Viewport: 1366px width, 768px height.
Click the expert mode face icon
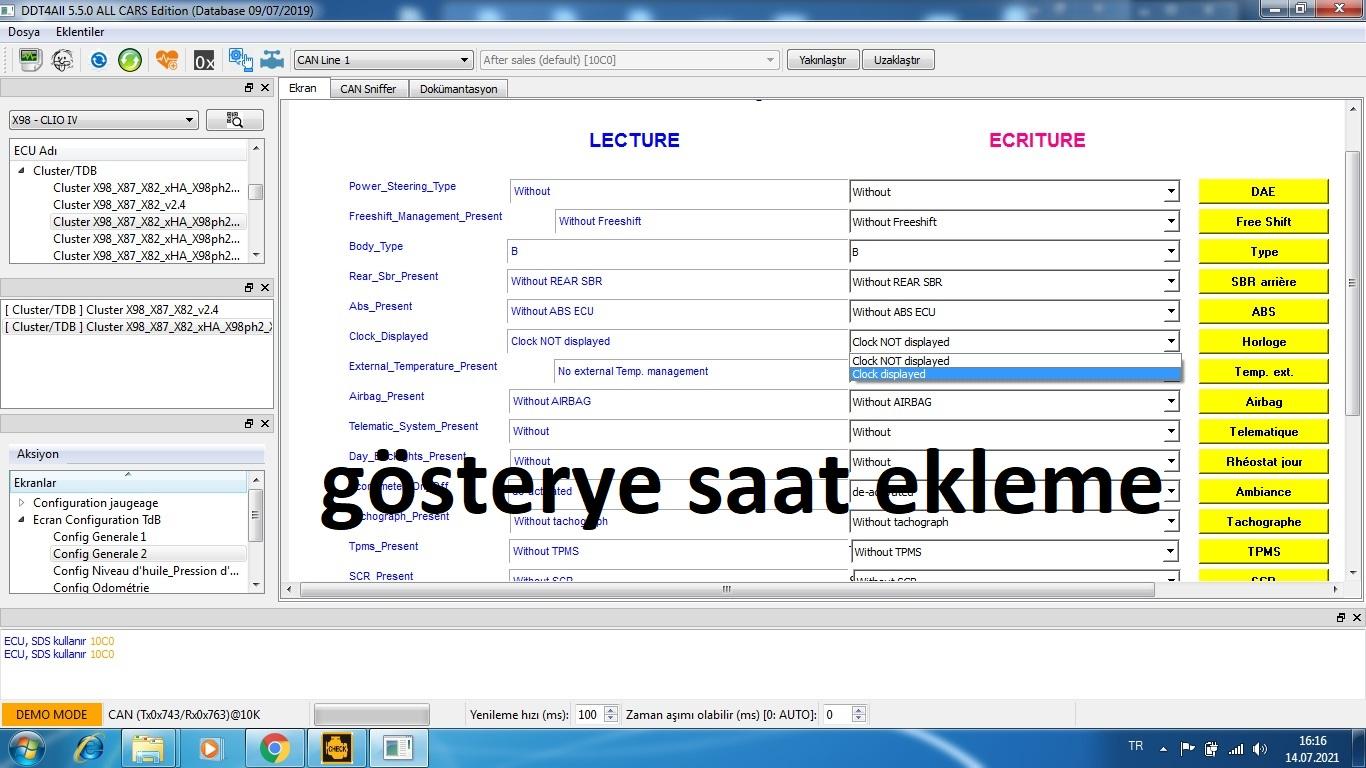pos(62,60)
